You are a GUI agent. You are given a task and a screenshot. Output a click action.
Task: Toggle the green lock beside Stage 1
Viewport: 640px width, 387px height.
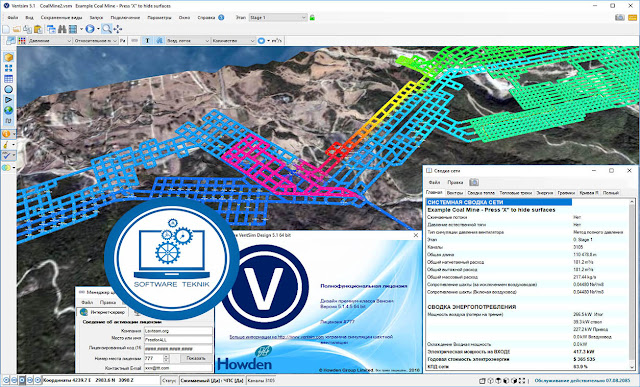coord(312,18)
